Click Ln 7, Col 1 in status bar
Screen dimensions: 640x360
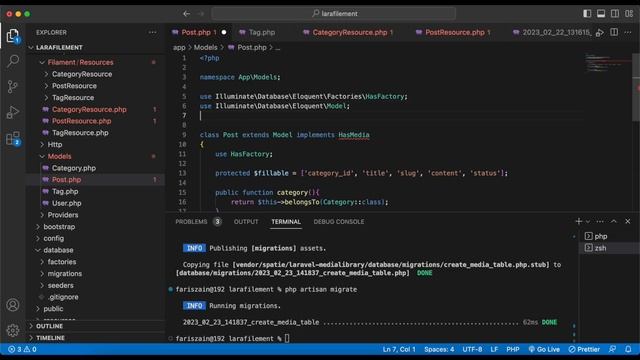click(x=399, y=349)
